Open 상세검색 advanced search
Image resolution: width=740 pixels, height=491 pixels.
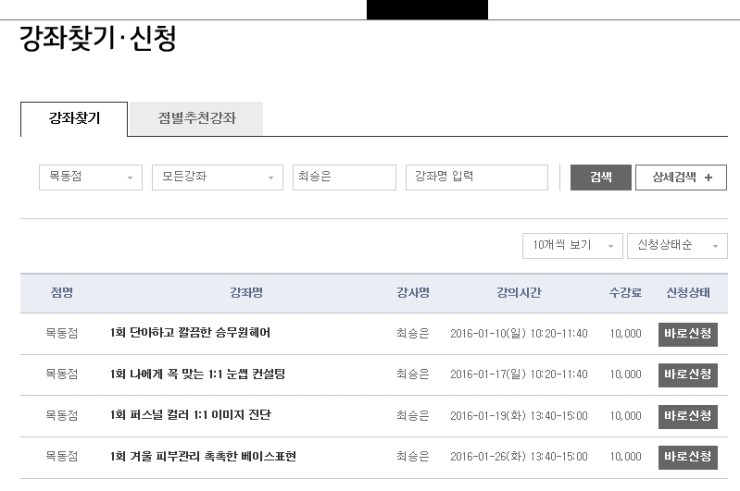[681, 178]
